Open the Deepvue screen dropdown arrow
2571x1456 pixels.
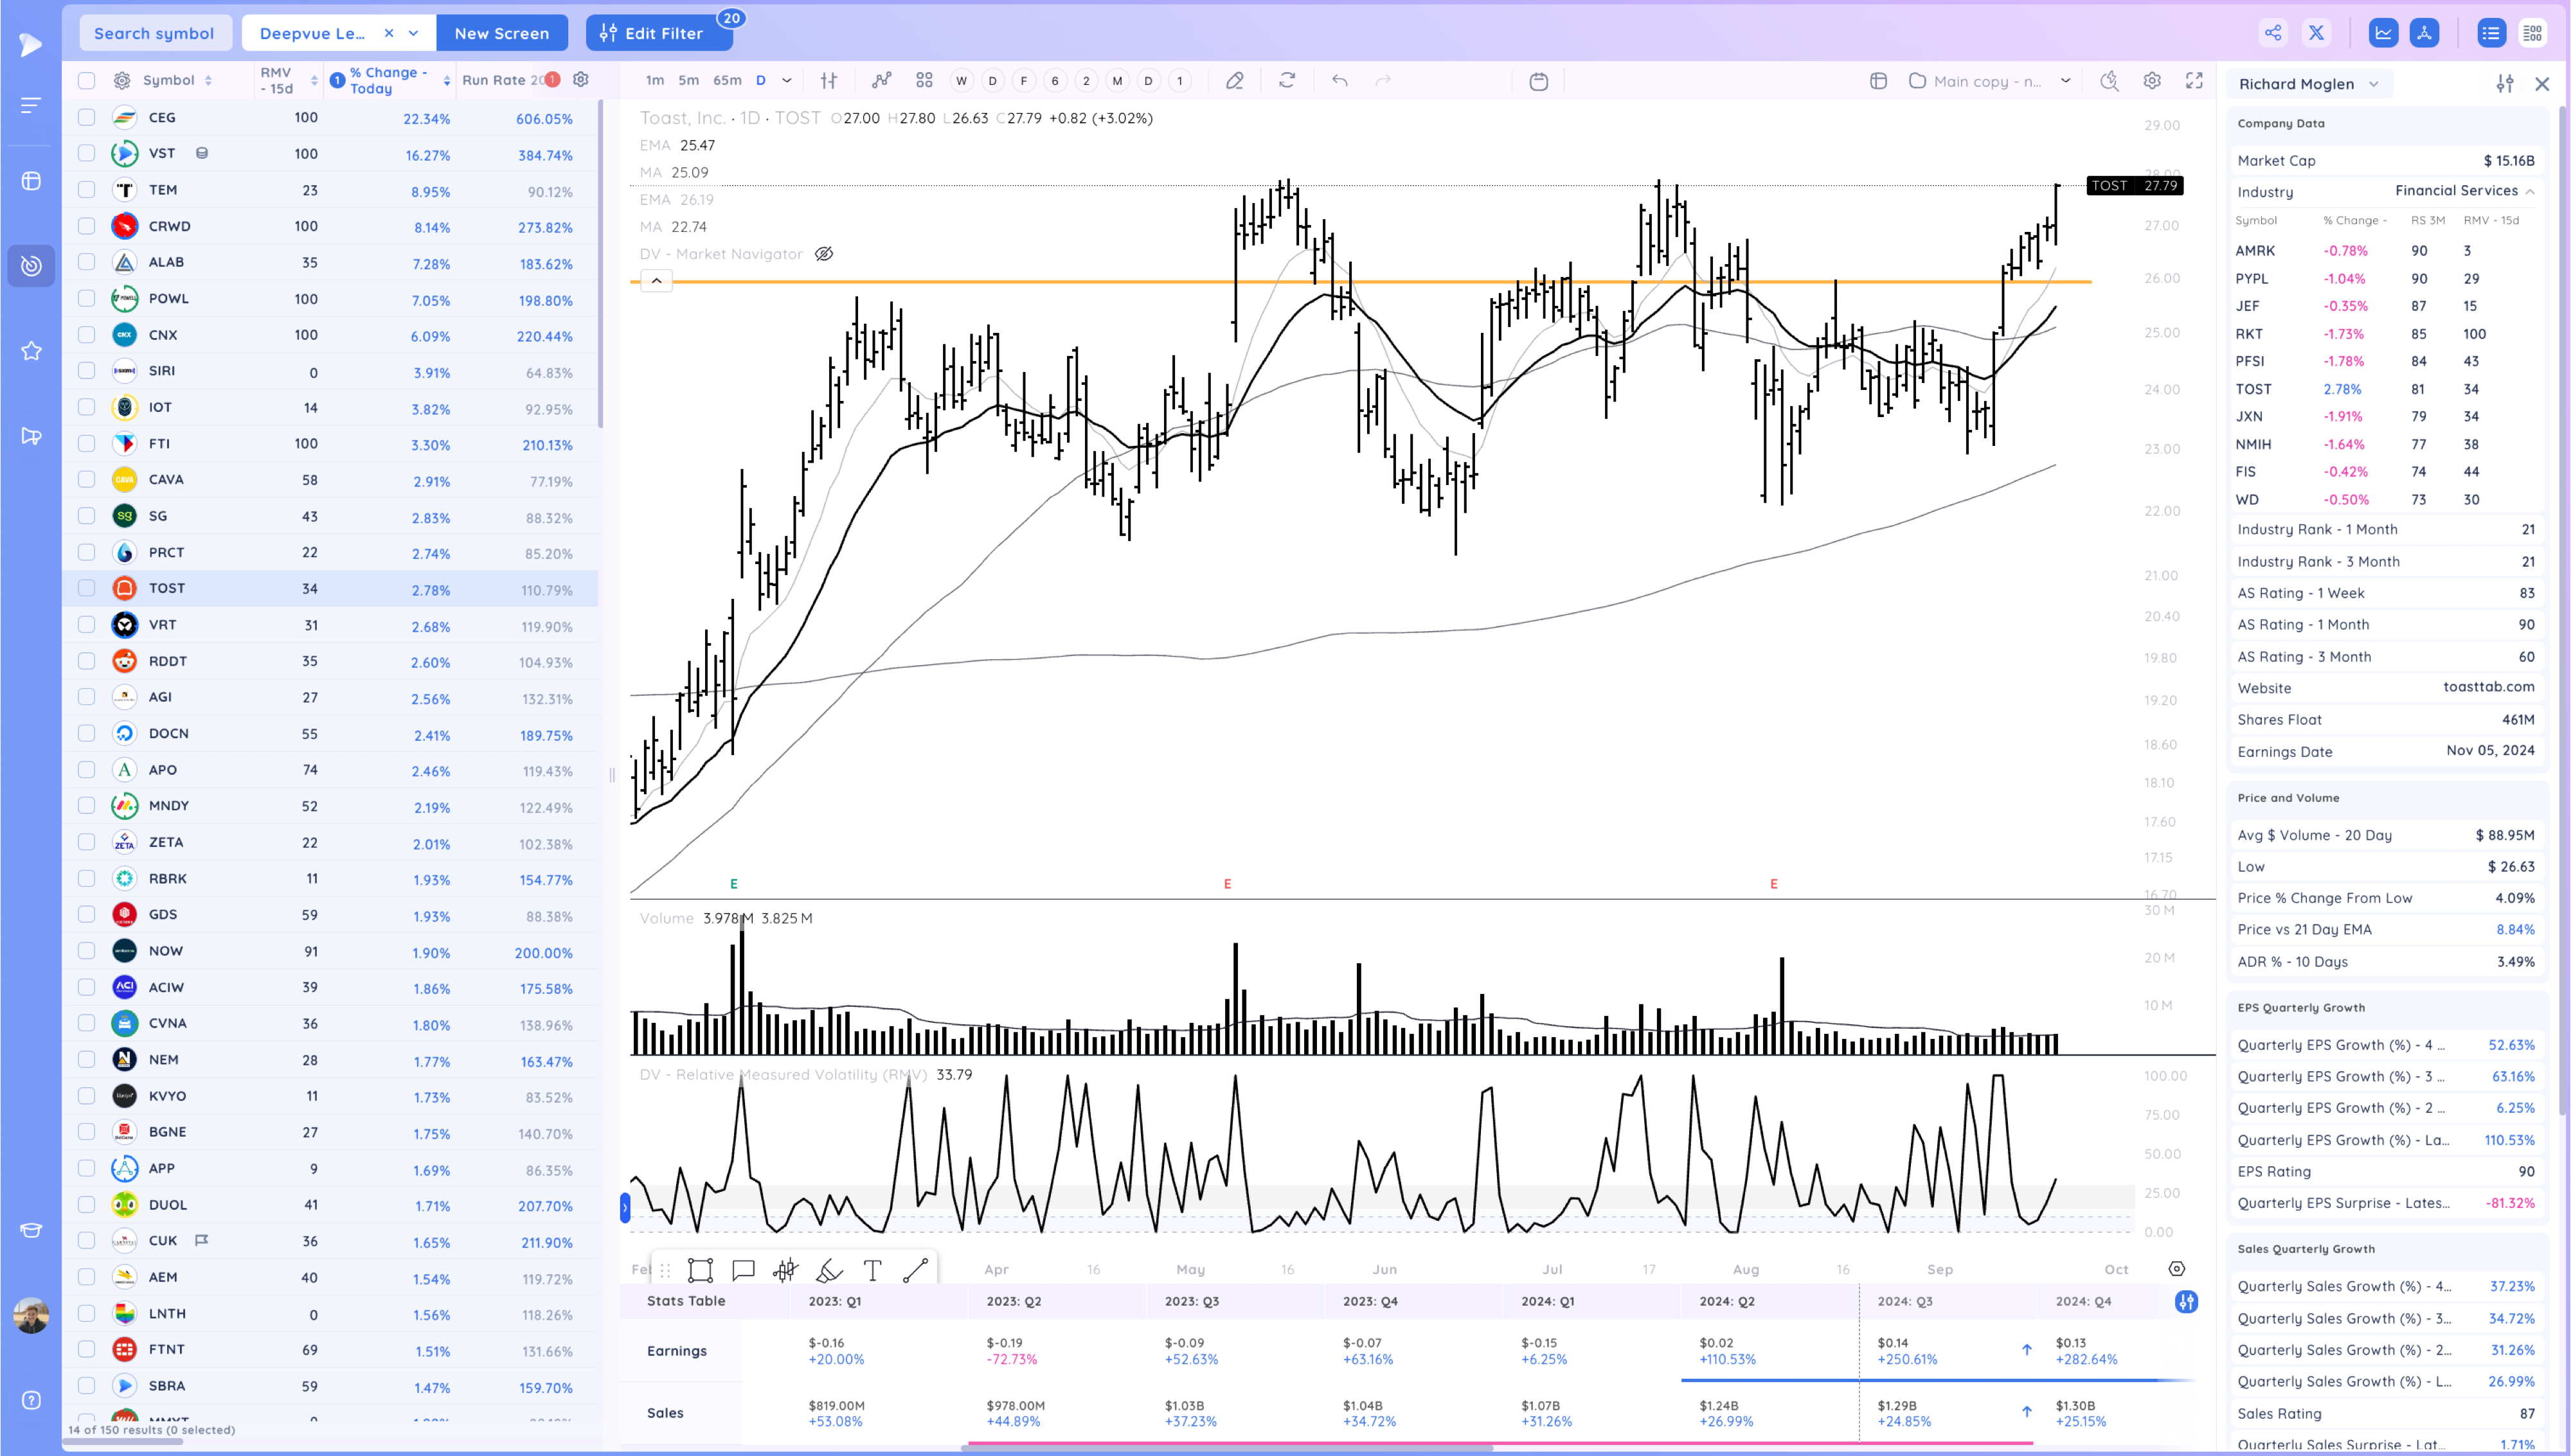[414, 33]
